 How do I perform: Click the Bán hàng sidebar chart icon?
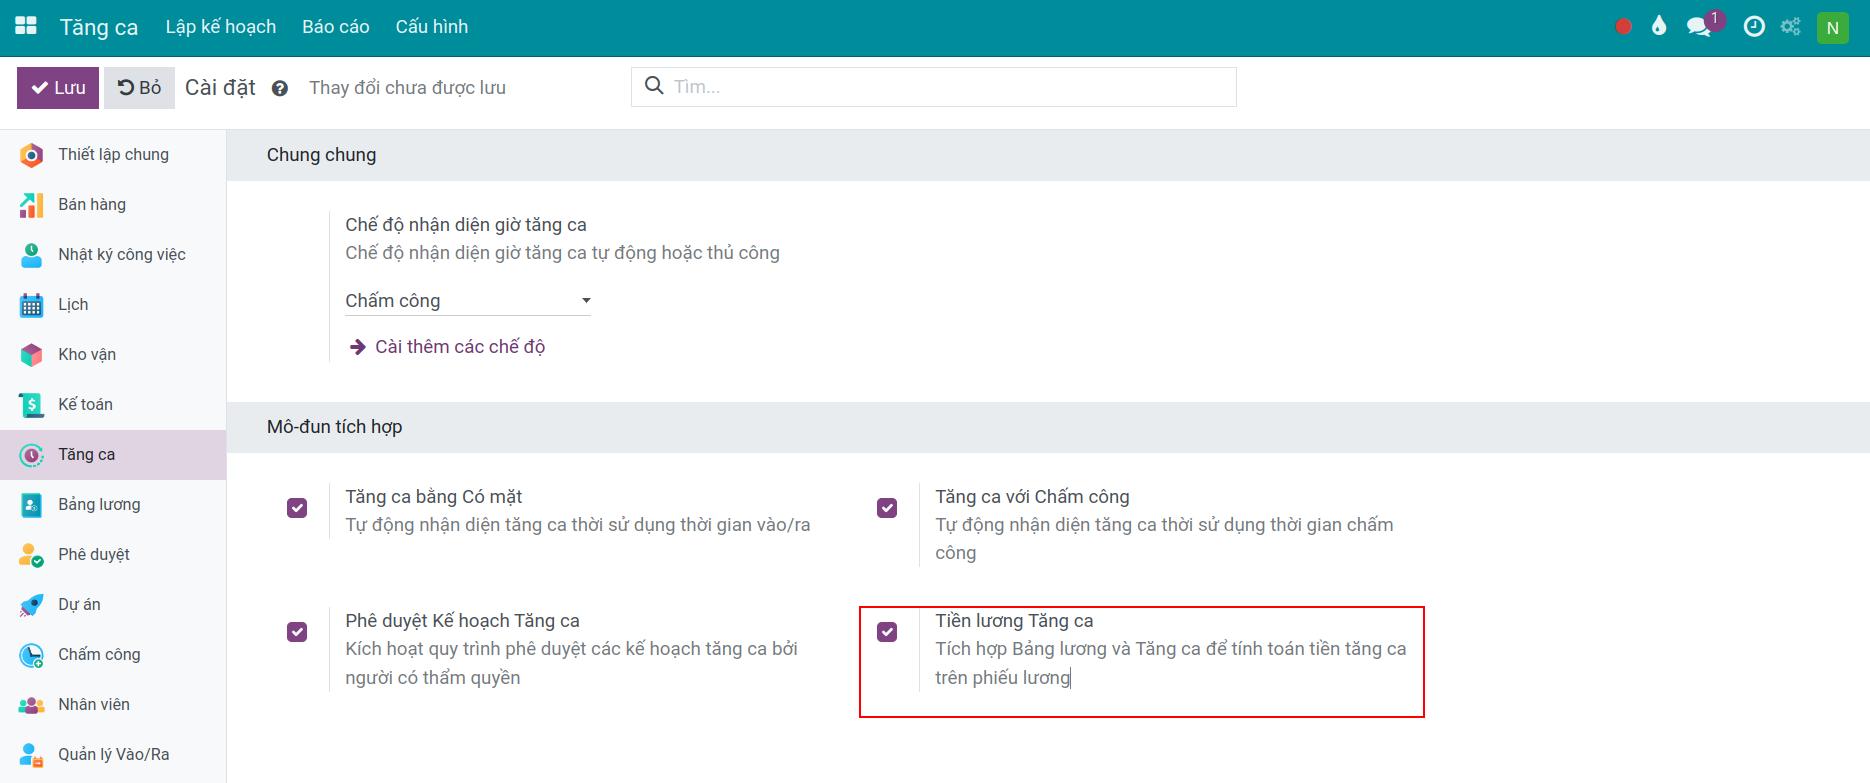pos(32,205)
